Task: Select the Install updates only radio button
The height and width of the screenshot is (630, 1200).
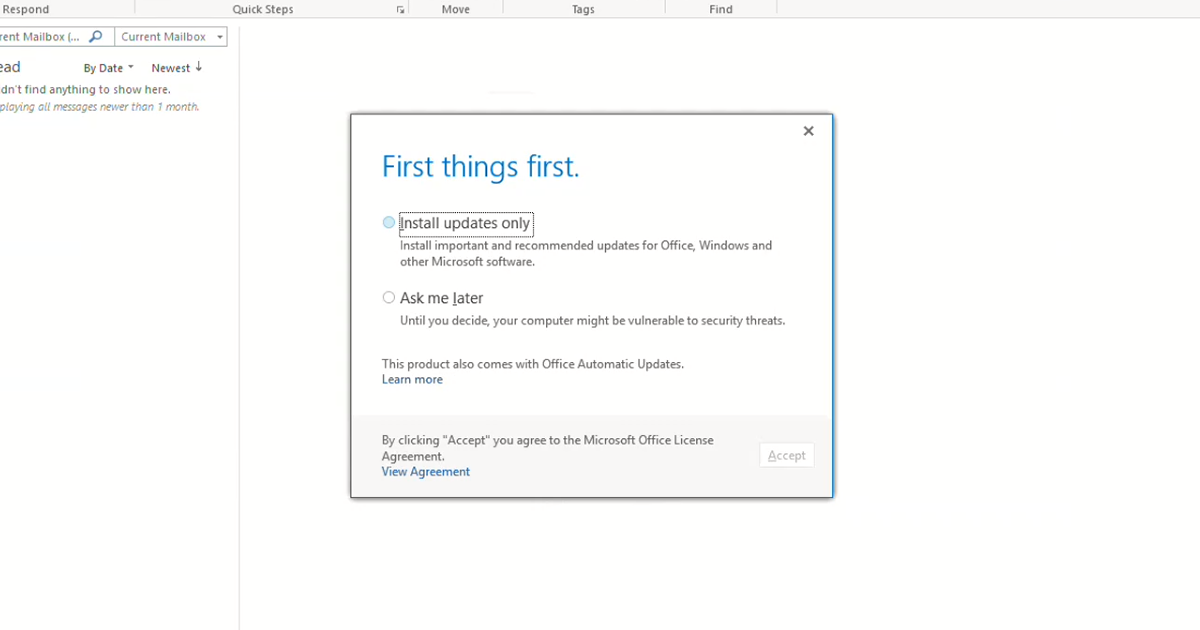Action: (x=389, y=223)
